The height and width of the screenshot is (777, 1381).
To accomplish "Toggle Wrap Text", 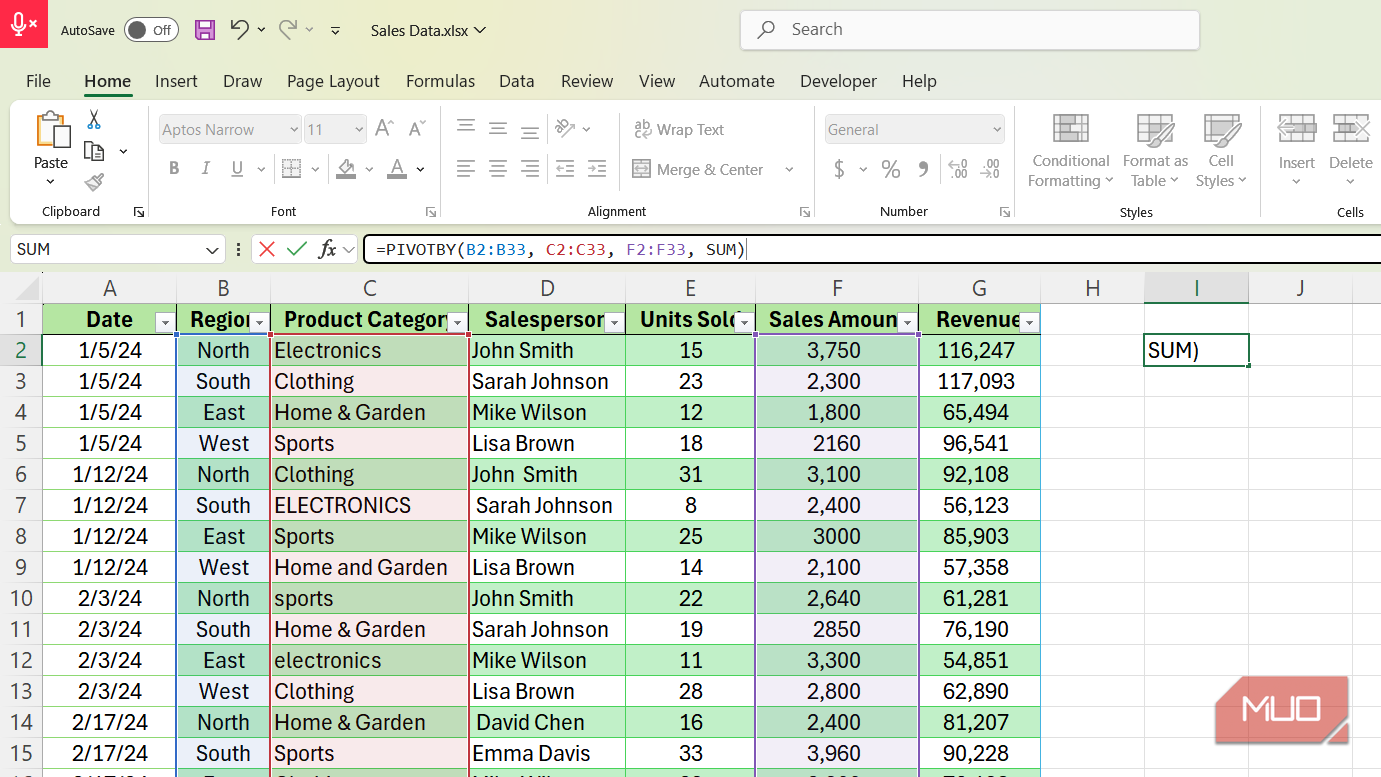I will point(679,129).
